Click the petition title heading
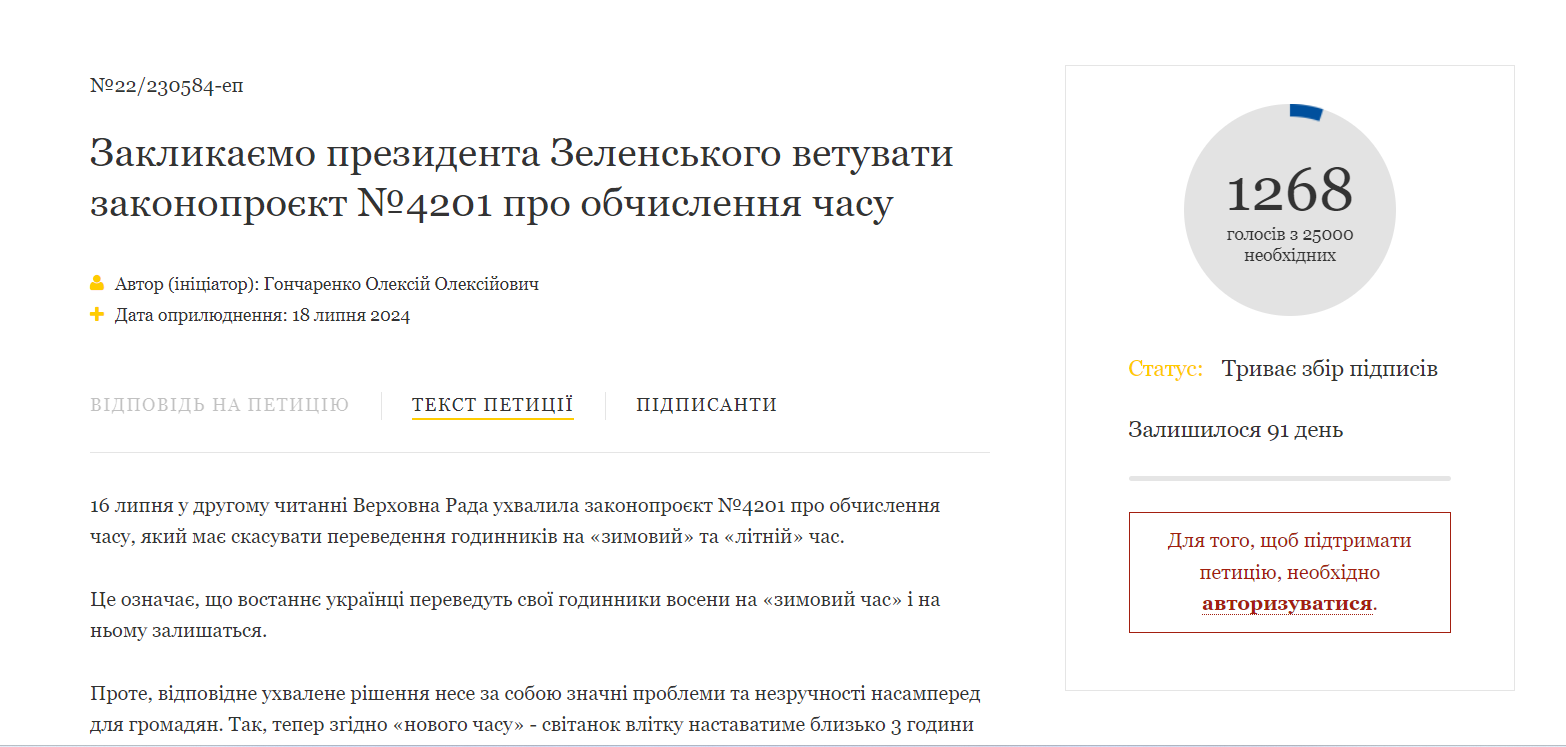The image size is (1566, 747). click(x=522, y=179)
